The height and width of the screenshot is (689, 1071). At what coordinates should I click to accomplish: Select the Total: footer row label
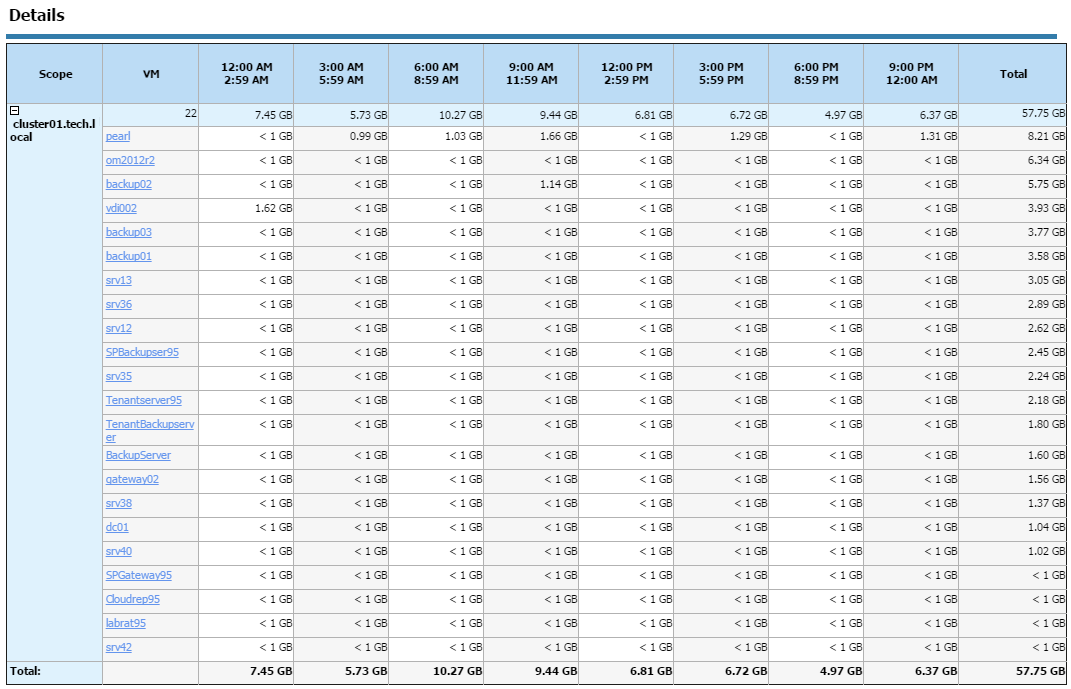(x=25, y=671)
